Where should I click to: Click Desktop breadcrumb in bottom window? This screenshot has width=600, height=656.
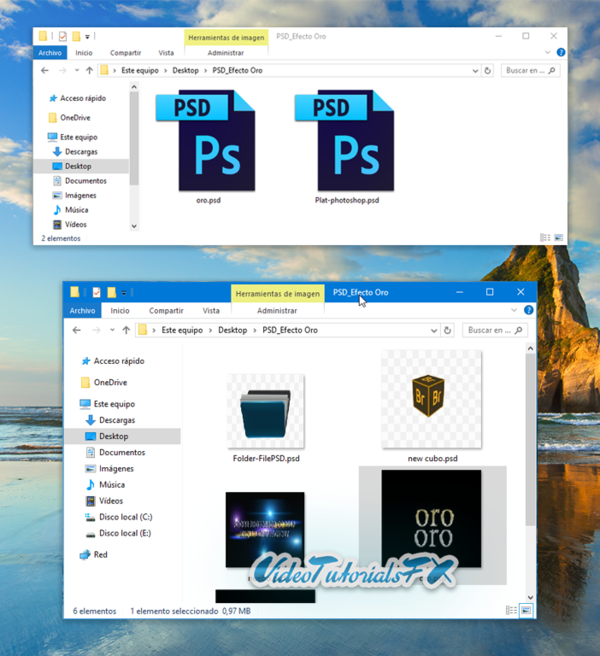pos(233,330)
